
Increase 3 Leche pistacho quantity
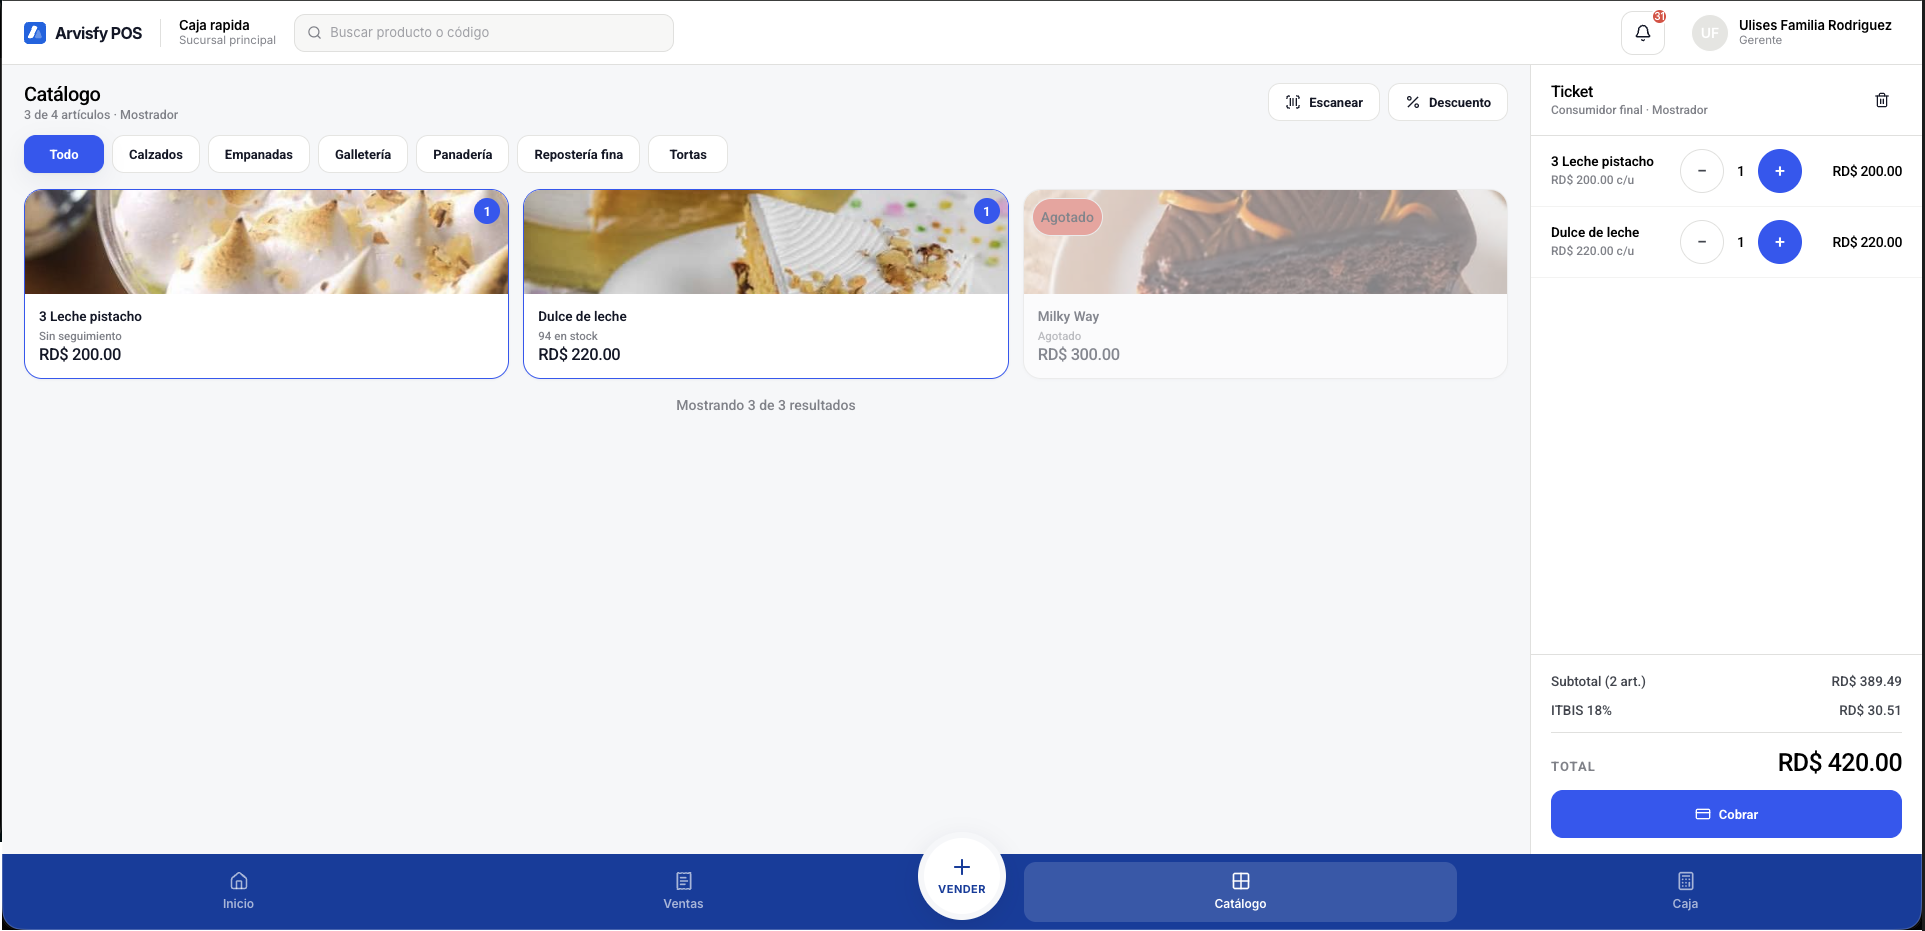click(1779, 171)
